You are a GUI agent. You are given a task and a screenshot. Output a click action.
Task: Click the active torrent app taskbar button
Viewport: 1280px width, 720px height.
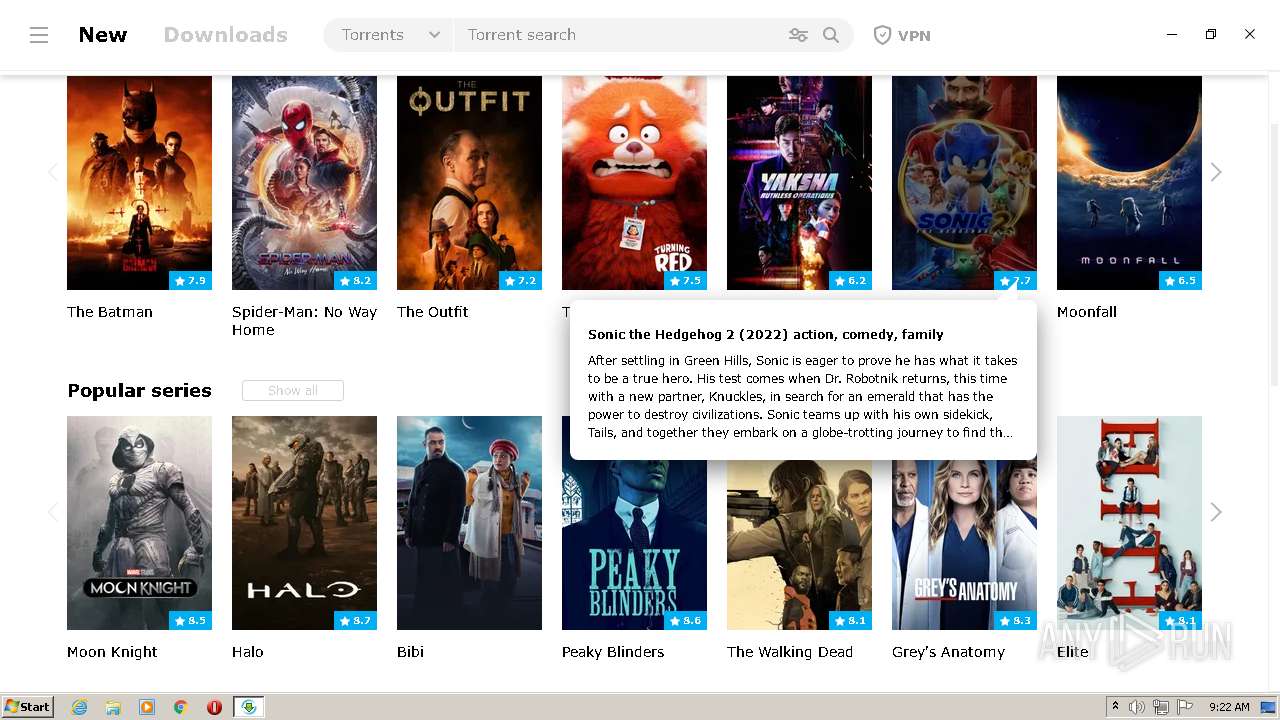click(x=249, y=707)
